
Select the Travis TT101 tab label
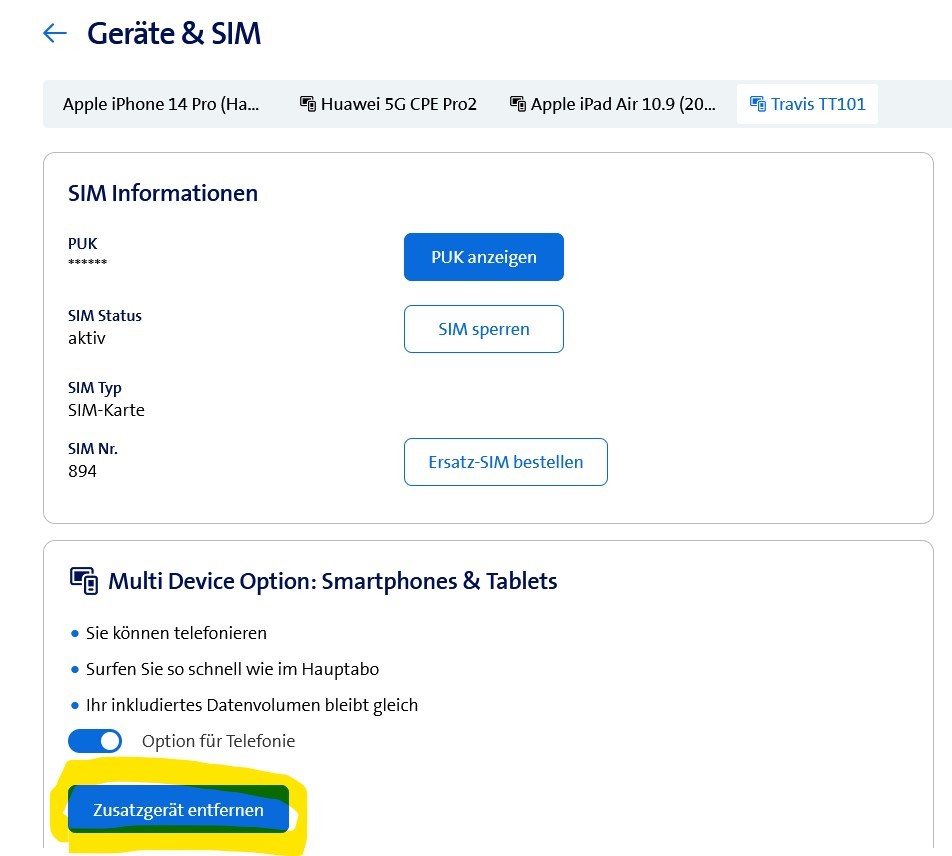point(818,104)
